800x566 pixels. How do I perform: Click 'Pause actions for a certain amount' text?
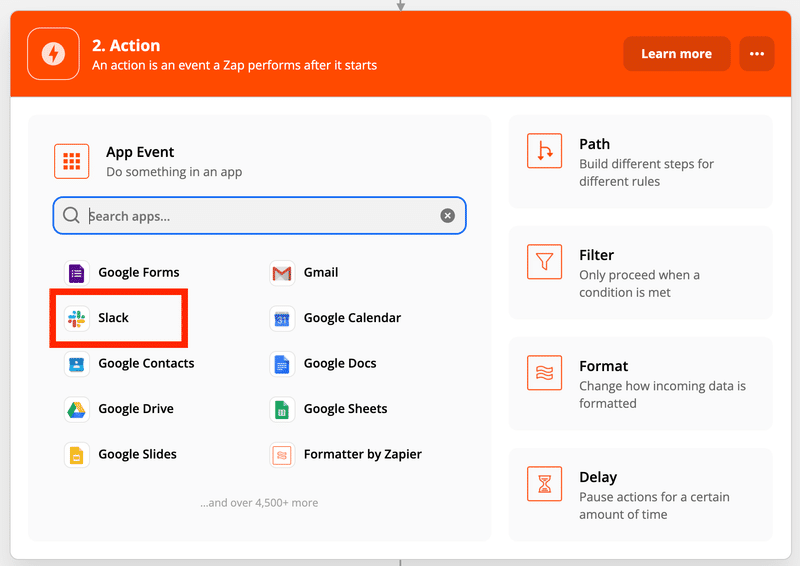click(654, 505)
